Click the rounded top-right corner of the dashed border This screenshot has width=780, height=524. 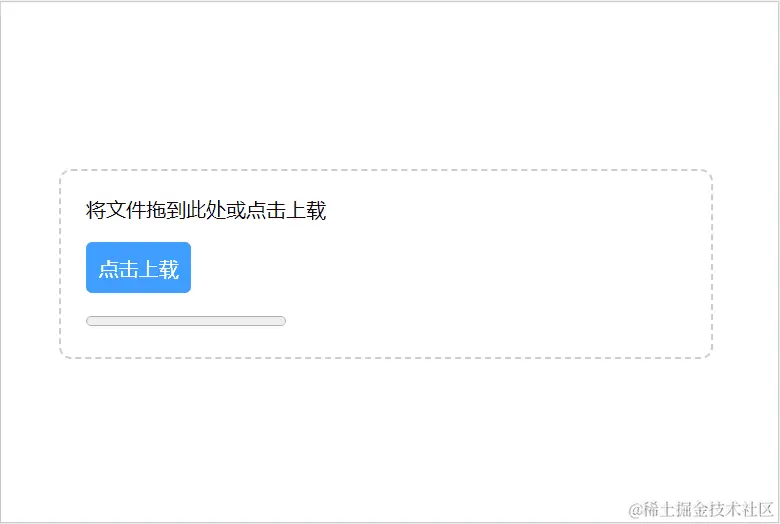point(708,174)
